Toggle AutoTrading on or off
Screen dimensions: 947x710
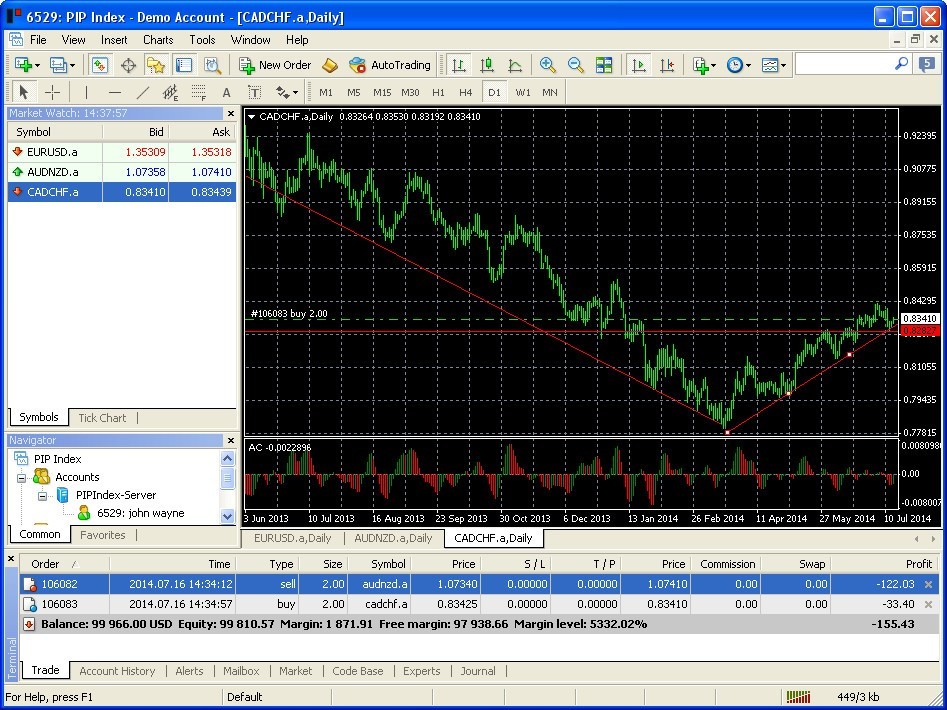coord(390,65)
